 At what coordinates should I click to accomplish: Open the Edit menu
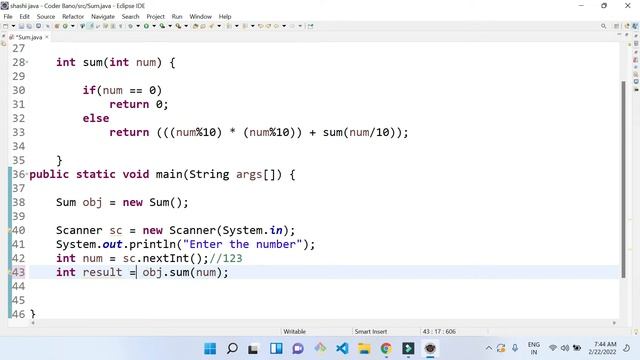point(24,16)
